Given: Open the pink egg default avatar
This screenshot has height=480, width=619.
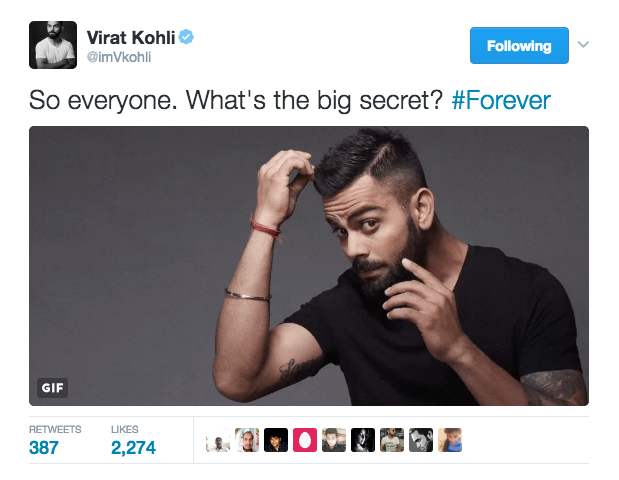Looking at the screenshot, I should pyautogui.click(x=305, y=440).
